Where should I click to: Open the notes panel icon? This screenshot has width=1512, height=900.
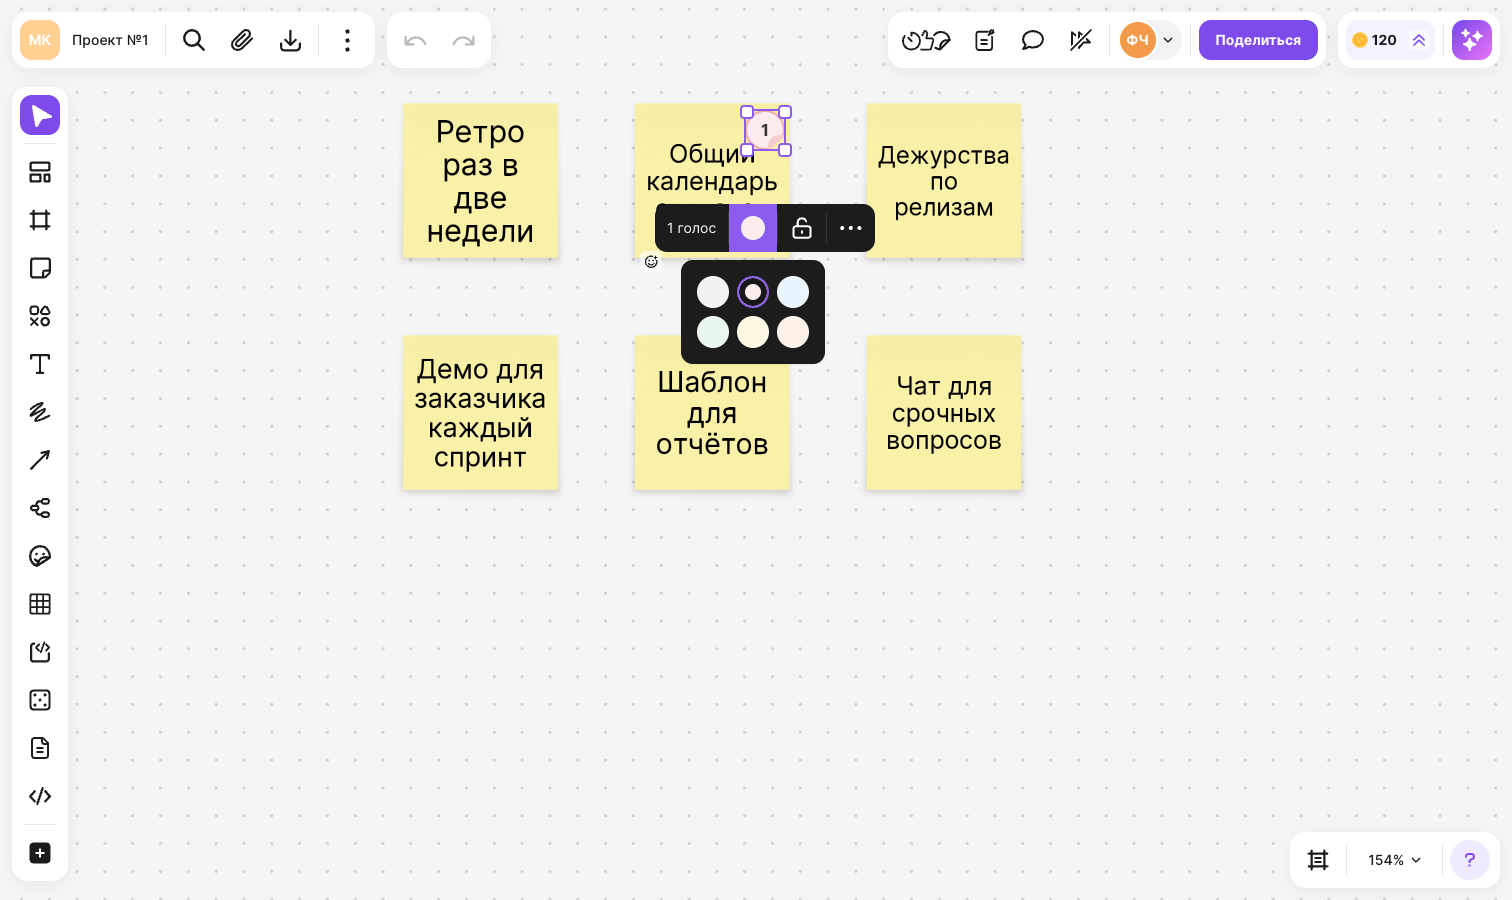click(x=985, y=40)
